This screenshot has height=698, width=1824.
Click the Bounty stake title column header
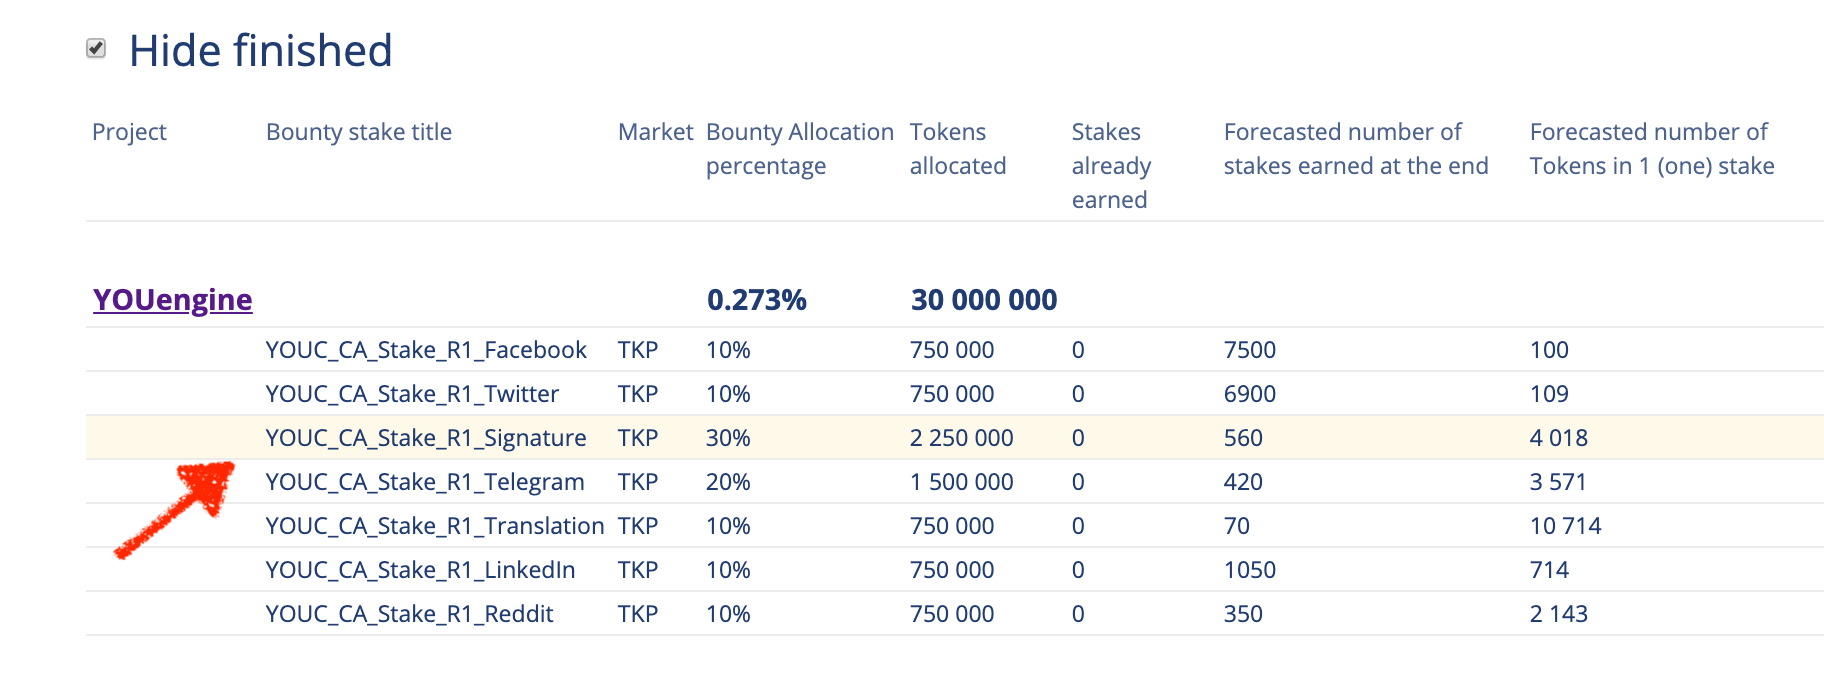pos(358,132)
